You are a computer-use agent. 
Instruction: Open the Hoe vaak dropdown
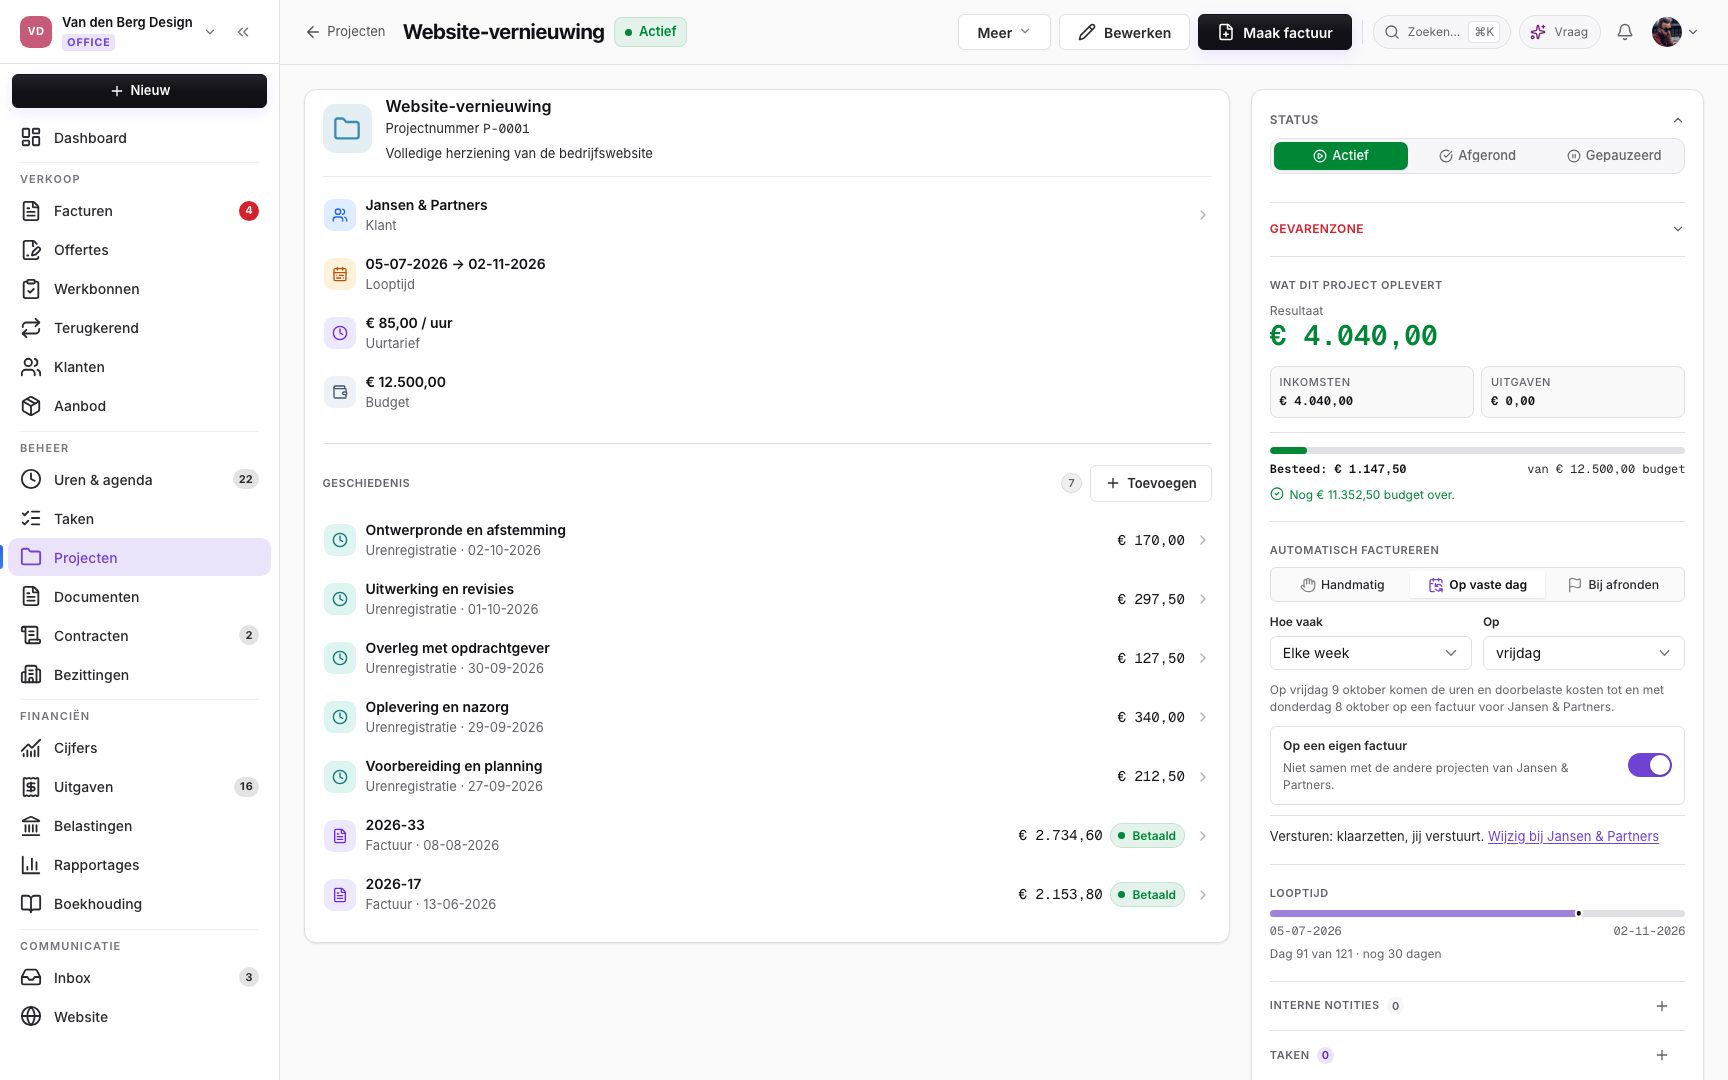point(1370,653)
